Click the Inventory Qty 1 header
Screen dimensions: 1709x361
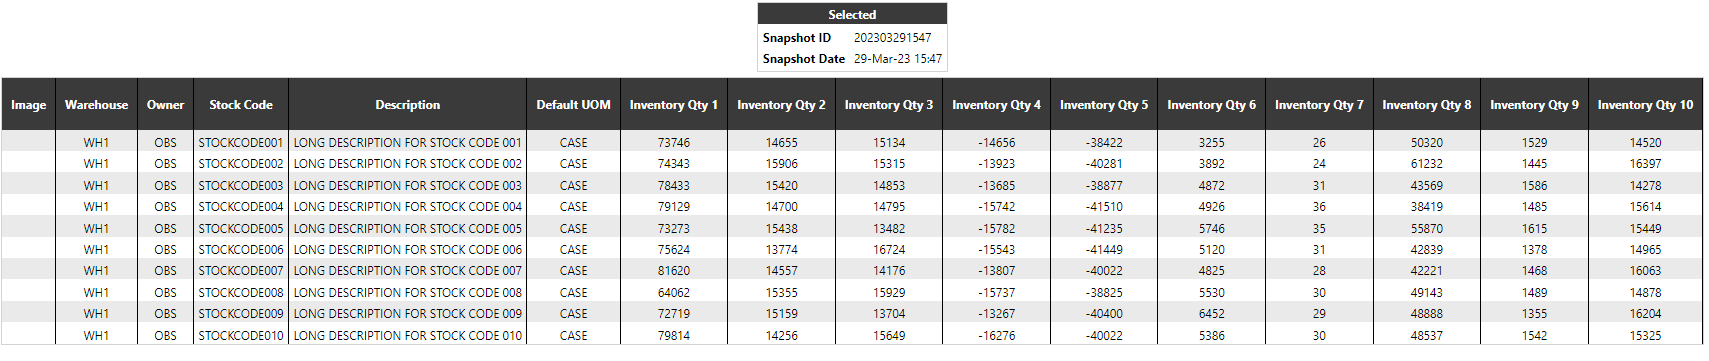pos(673,104)
